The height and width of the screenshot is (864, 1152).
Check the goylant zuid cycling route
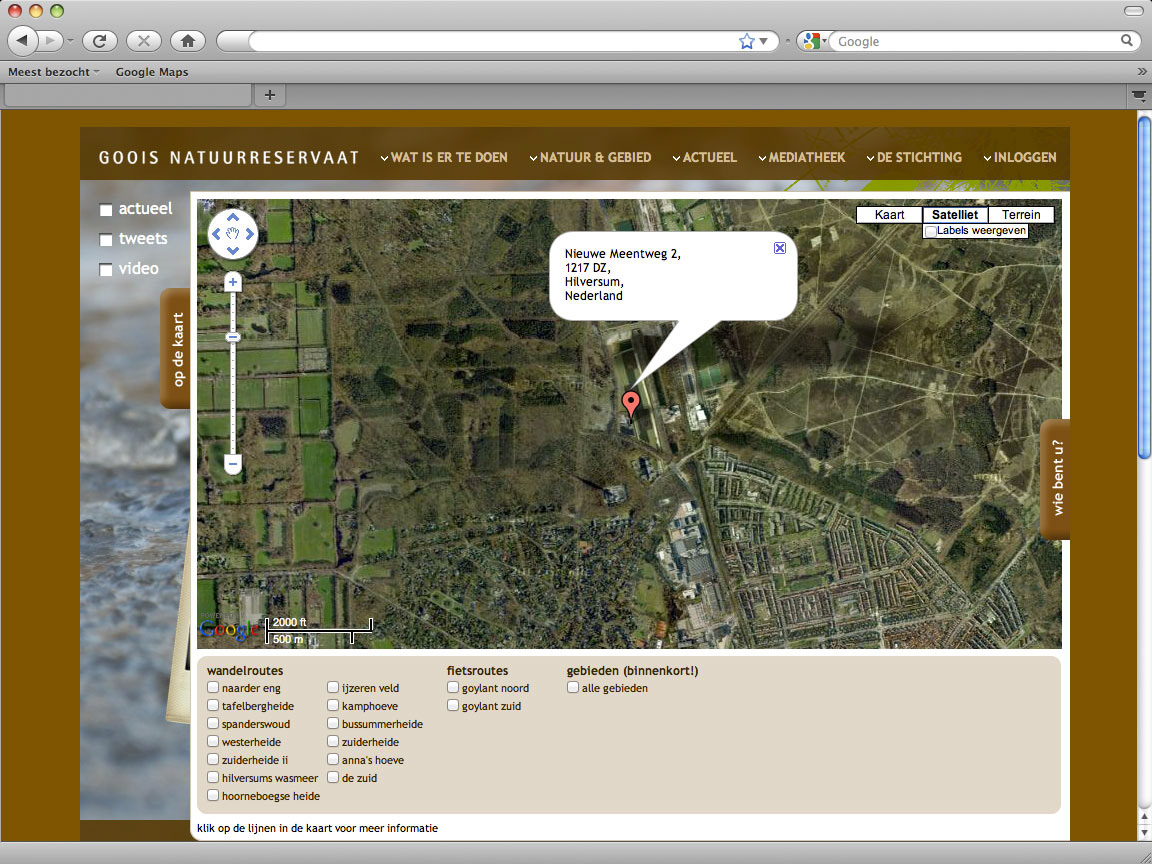click(453, 706)
